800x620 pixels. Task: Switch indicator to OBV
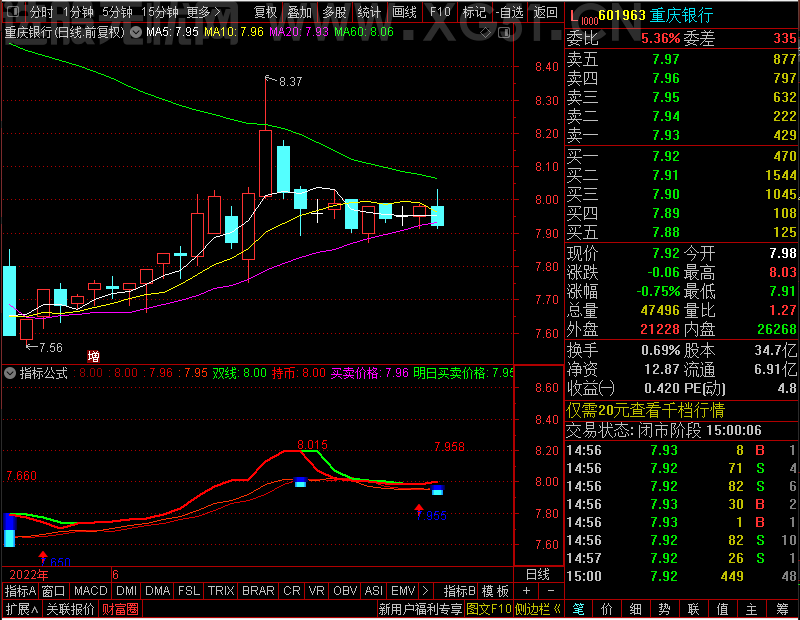[x=345, y=591]
